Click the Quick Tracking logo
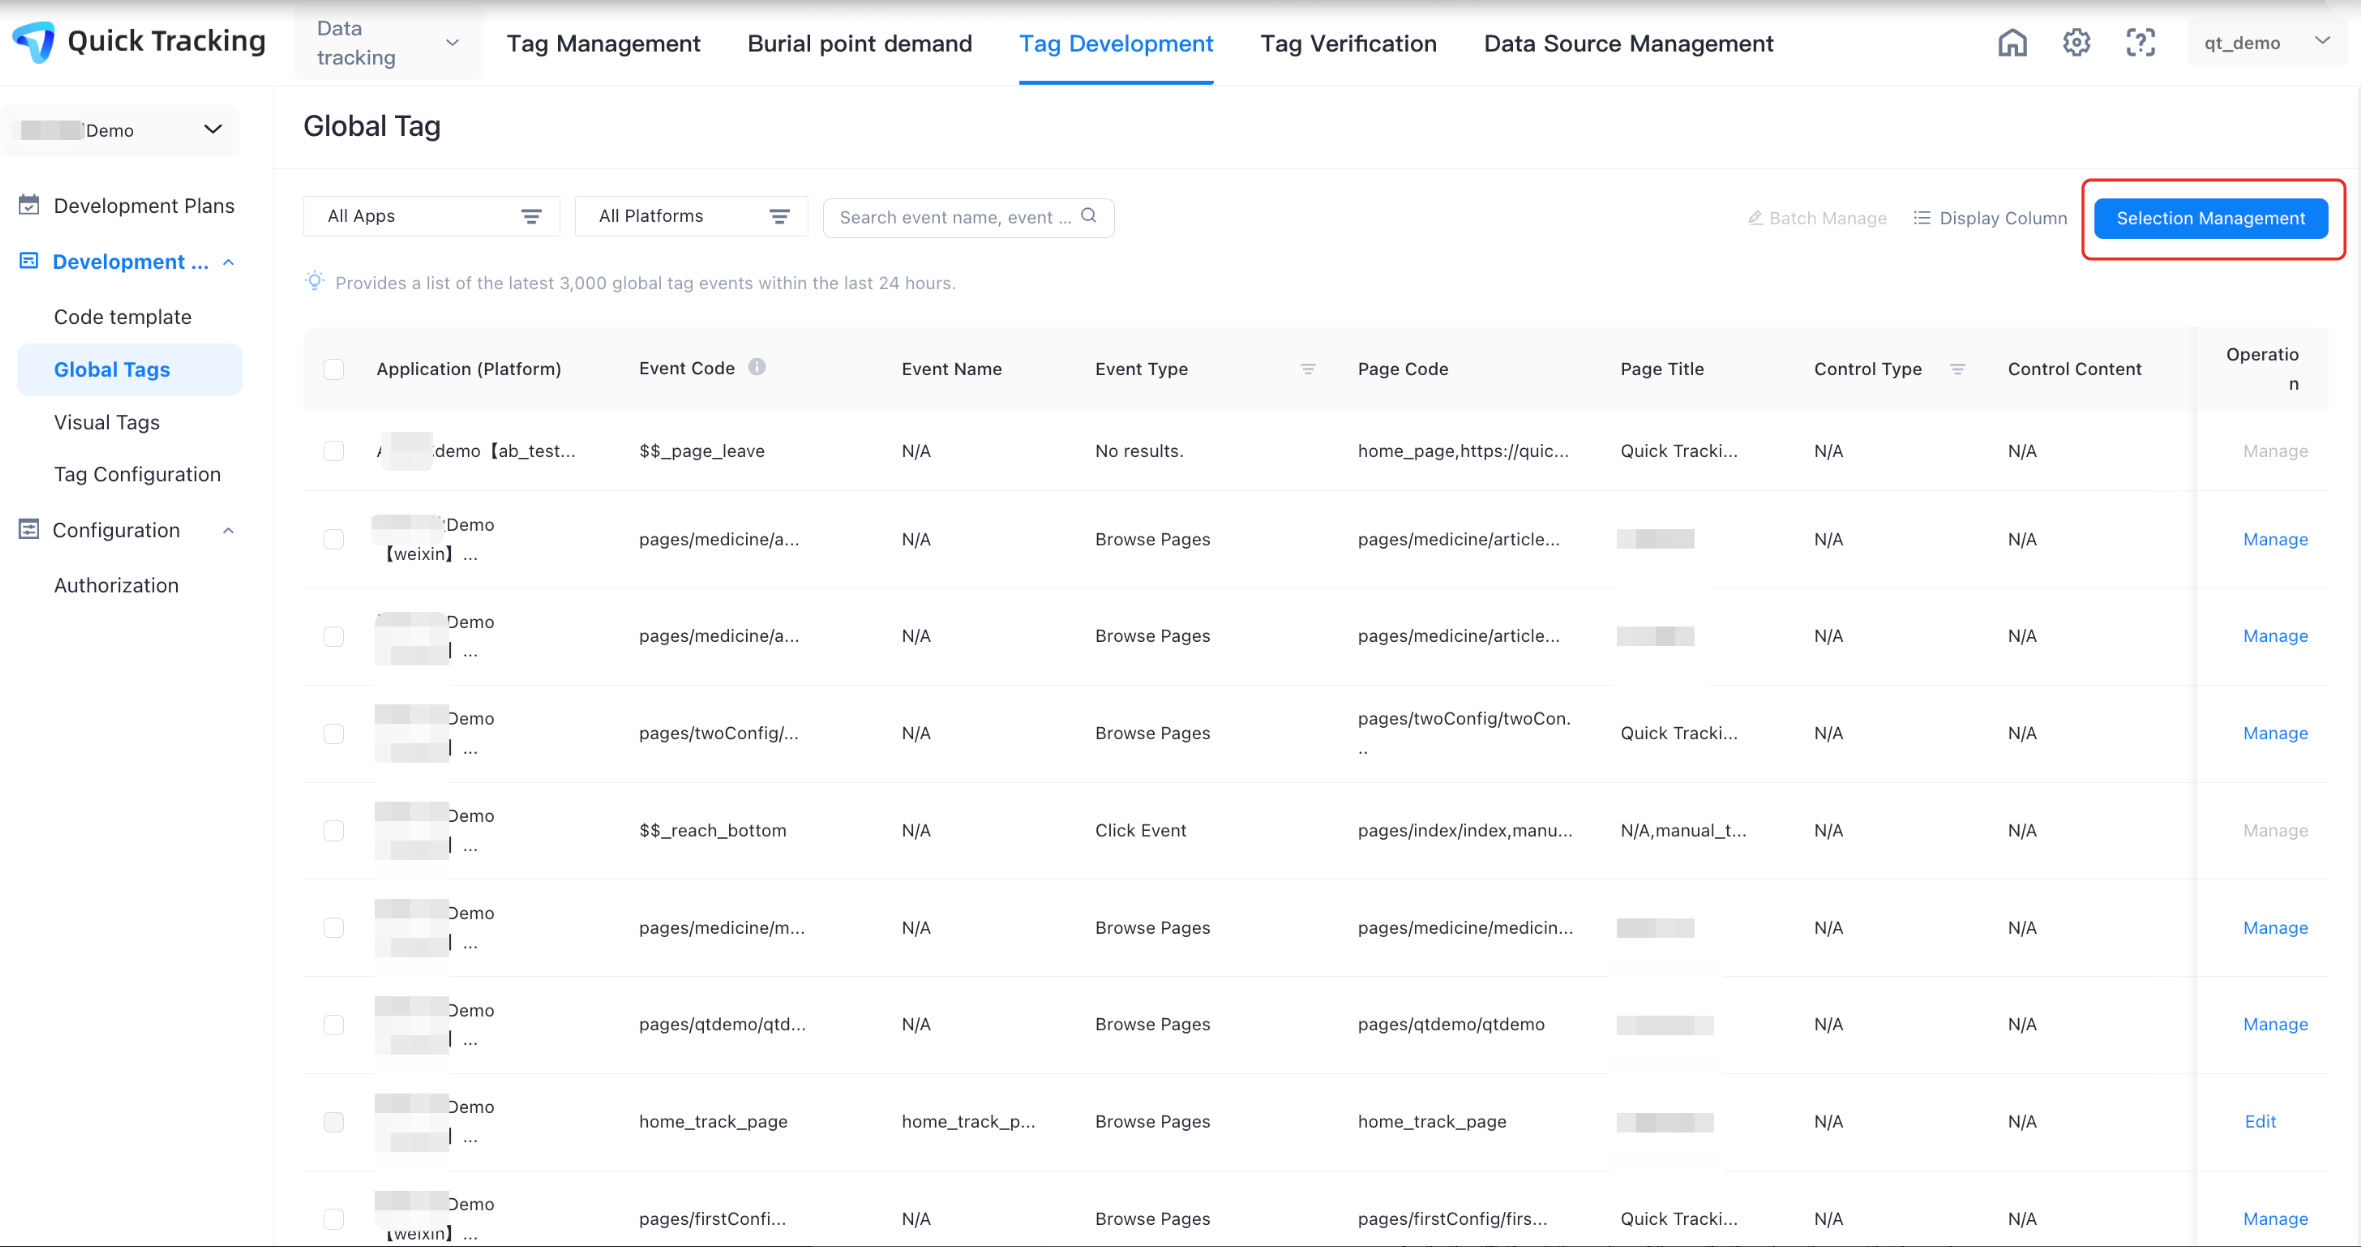The height and width of the screenshot is (1247, 2361). [36, 42]
